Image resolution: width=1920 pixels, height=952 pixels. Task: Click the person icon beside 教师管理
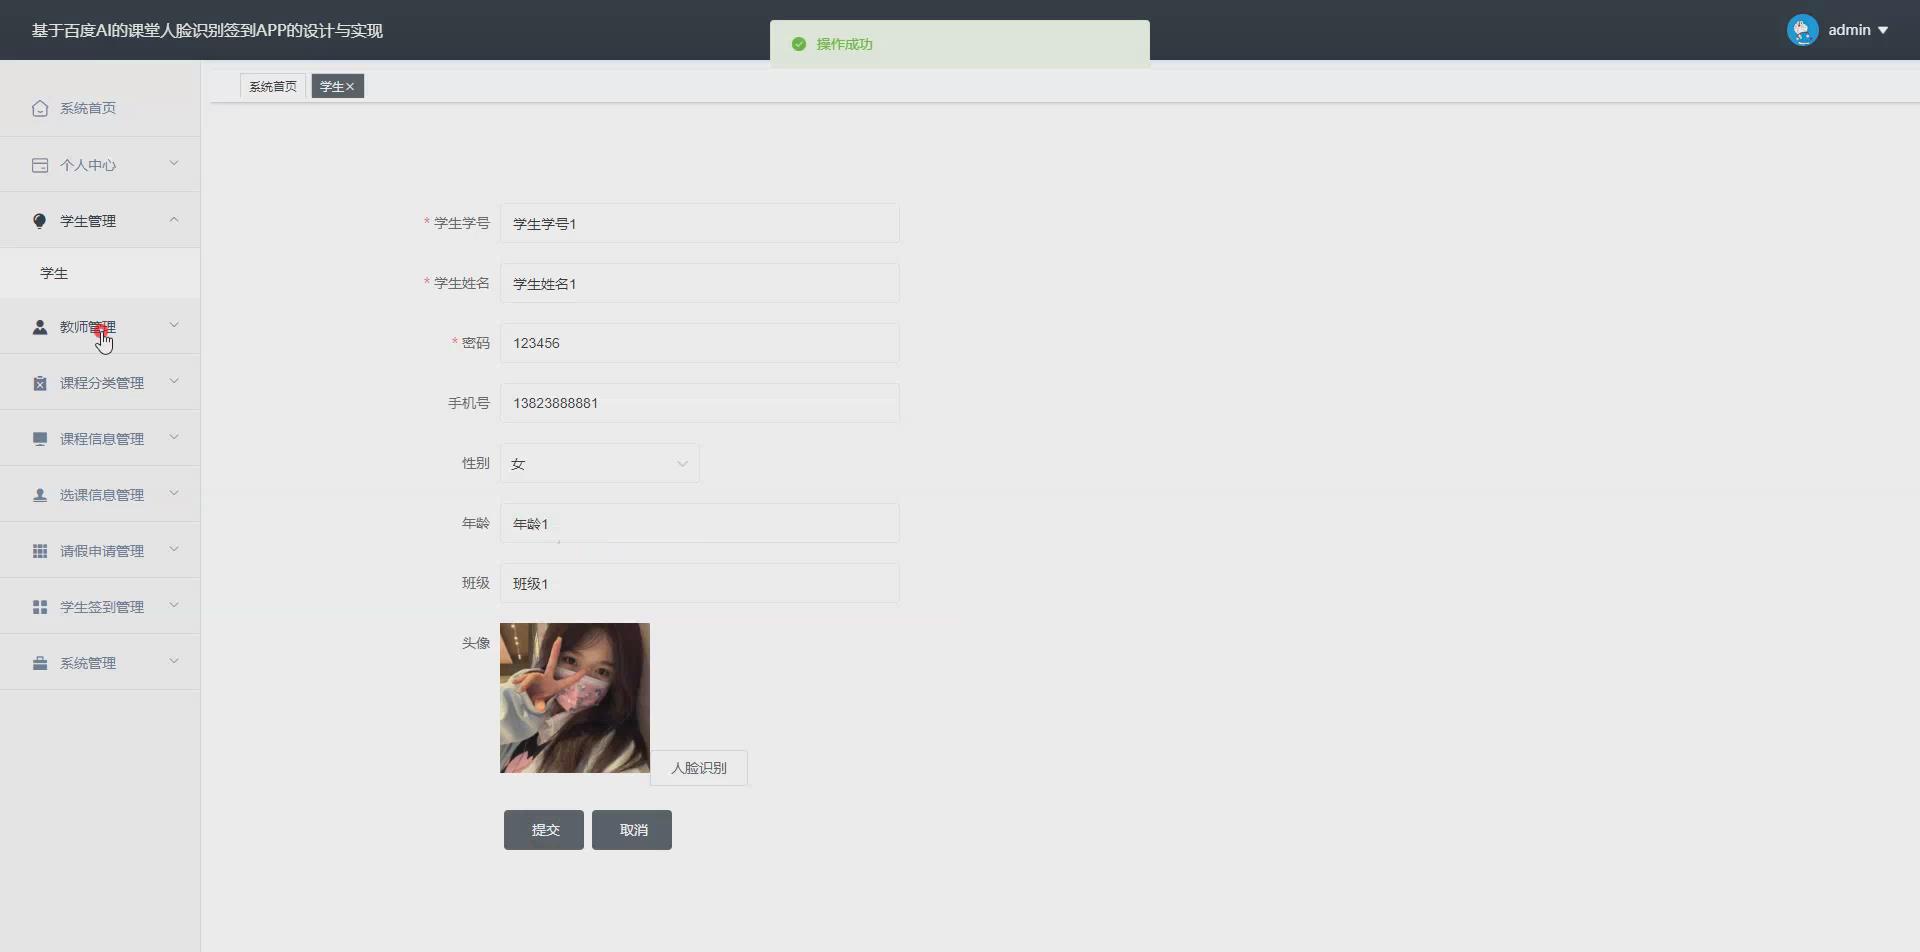[x=40, y=327]
